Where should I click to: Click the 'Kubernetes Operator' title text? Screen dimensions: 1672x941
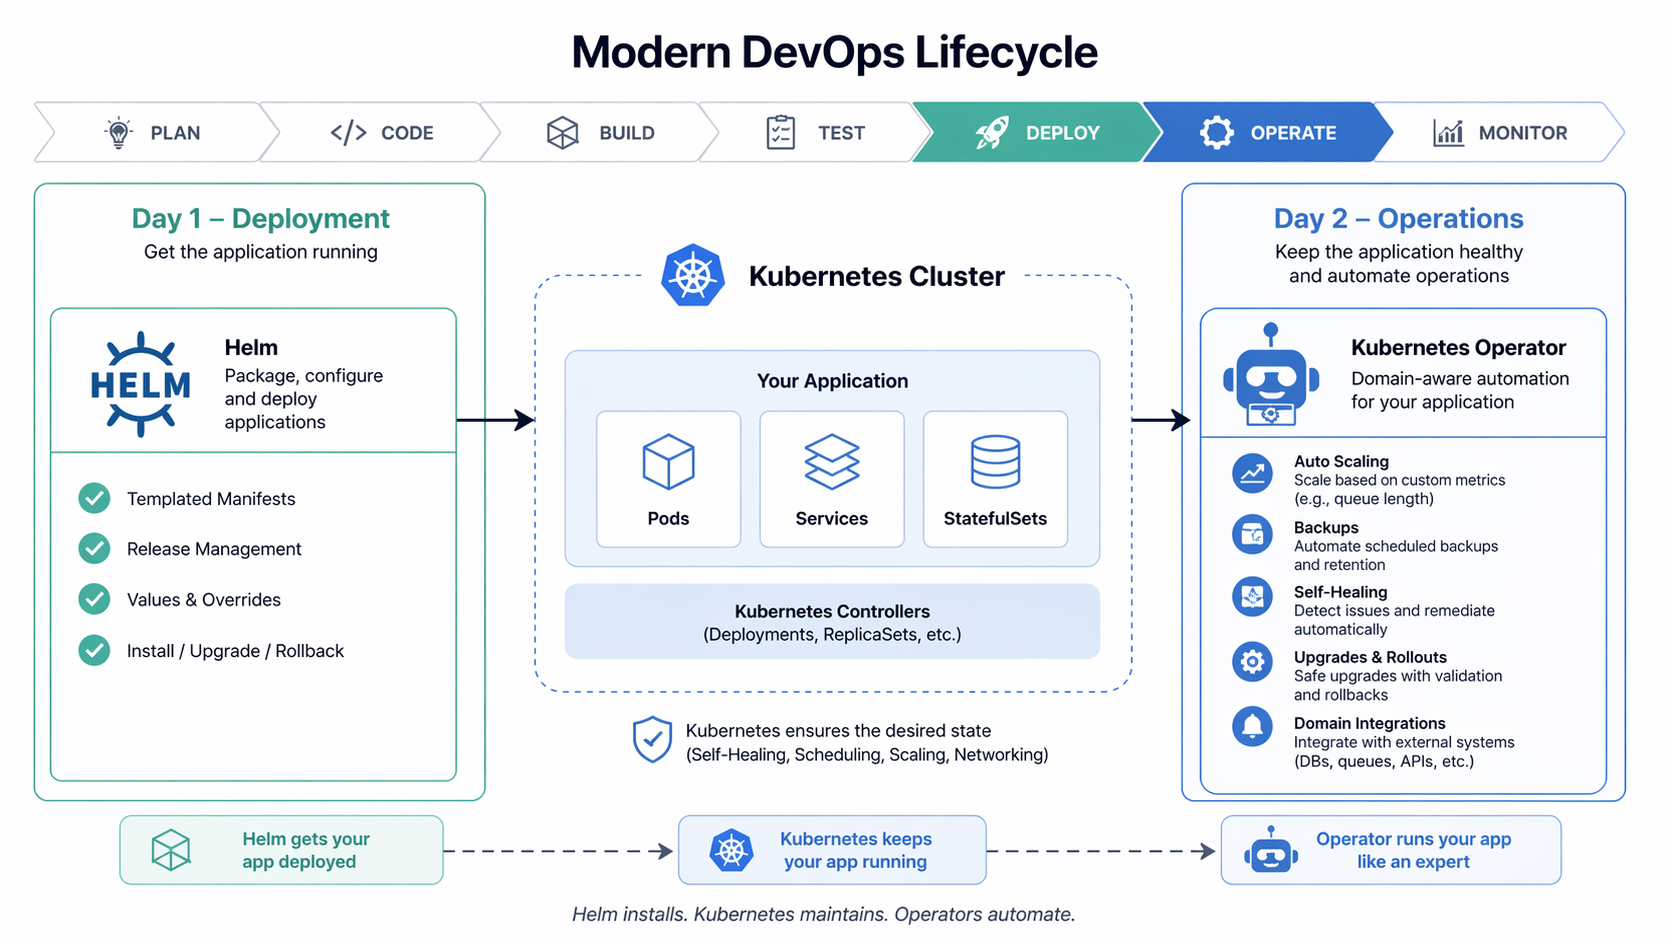(1458, 348)
